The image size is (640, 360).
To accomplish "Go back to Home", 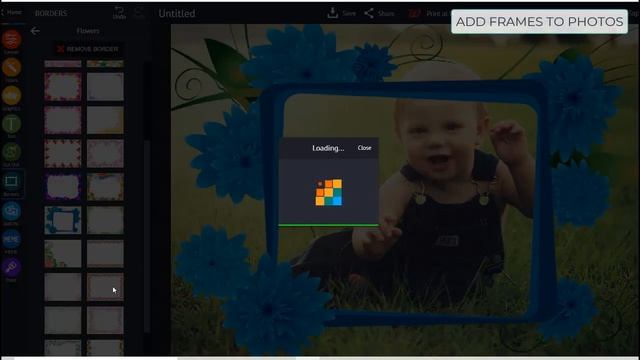I will 11,13.
